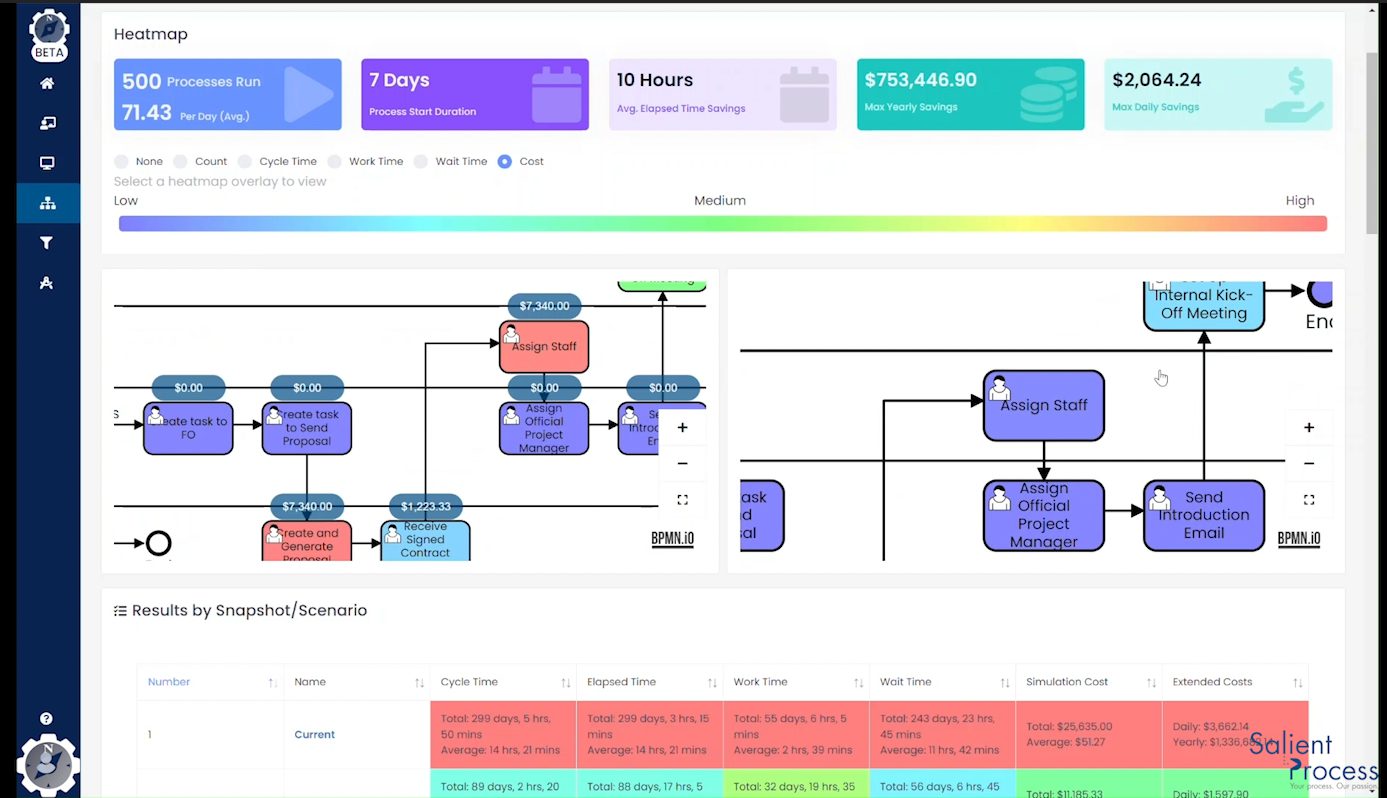Select the user workflow icon in sidebar
Image resolution: width=1387 pixels, height=798 pixels.
point(46,283)
